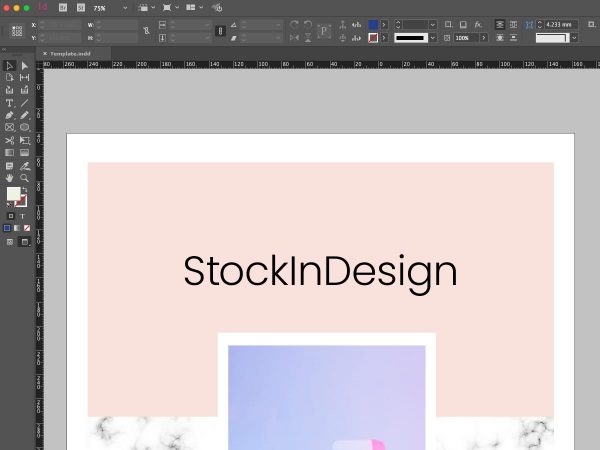Open the corner shape dropdown

pyautogui.click(x=574, y=38)
